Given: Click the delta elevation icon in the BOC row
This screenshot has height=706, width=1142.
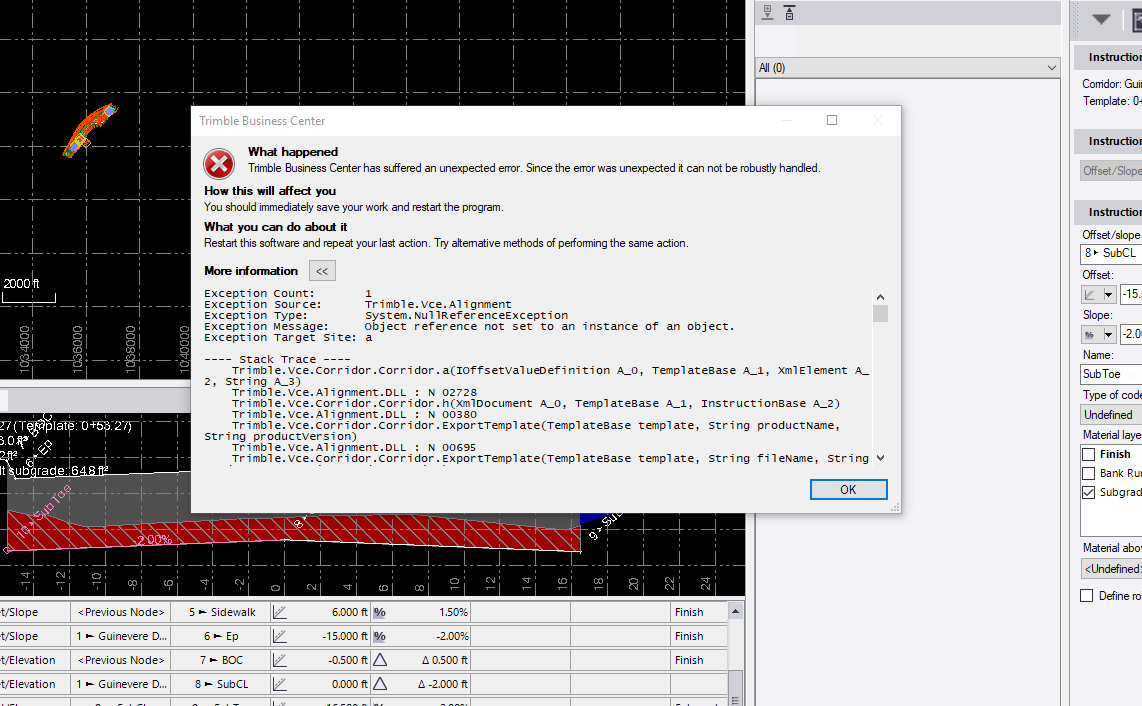Looking at the screenshot, I should click(379, 660).
